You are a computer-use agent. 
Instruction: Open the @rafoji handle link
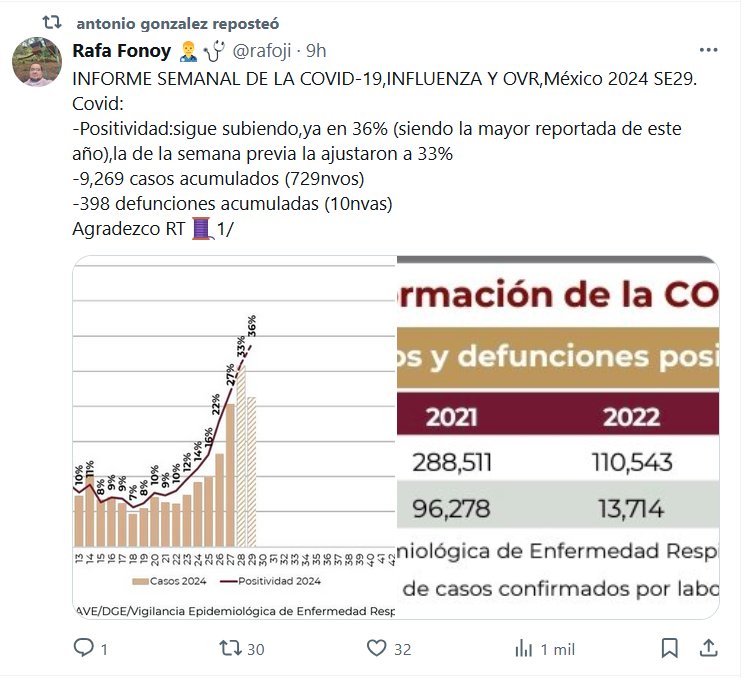tap(265, 50)
